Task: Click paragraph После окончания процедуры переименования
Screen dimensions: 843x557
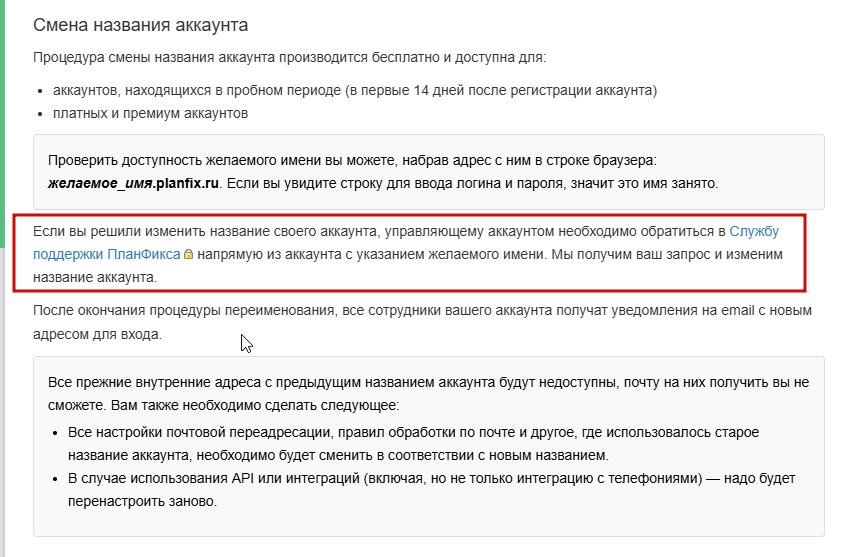Action: pos(423,322)
